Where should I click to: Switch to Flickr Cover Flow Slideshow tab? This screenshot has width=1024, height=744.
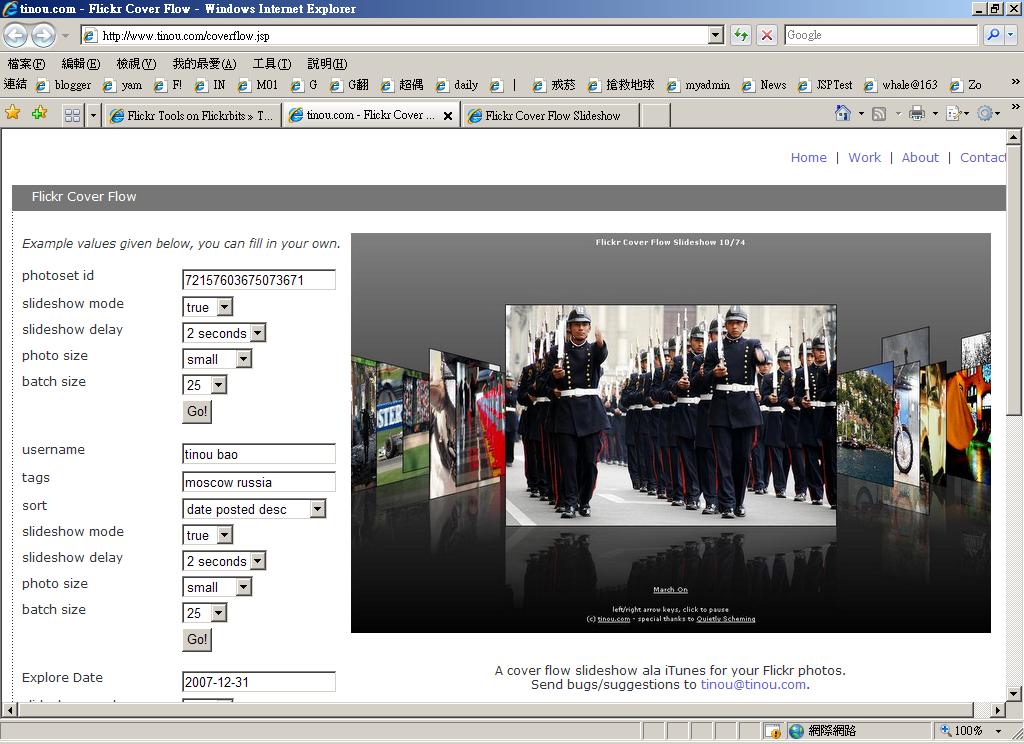click(x=551, y=116)
